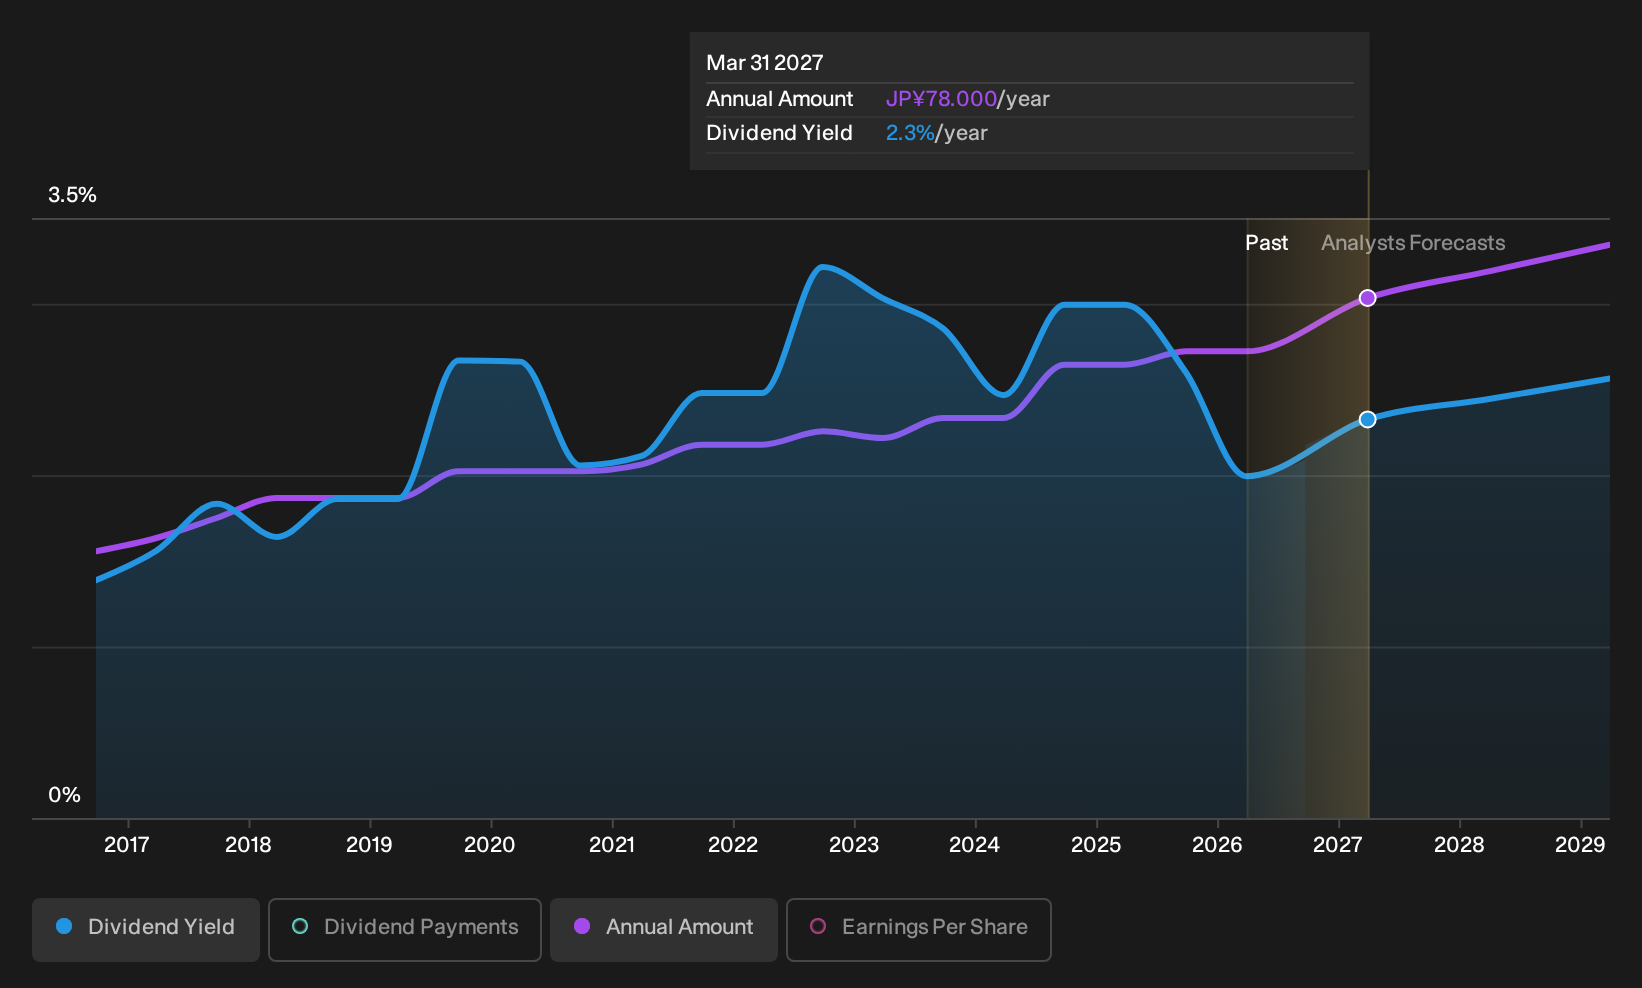This screenshot has width=1642, height=988.
Task: Click the JP¥78.000 annual amount value
Action: [x=941, y=99]
